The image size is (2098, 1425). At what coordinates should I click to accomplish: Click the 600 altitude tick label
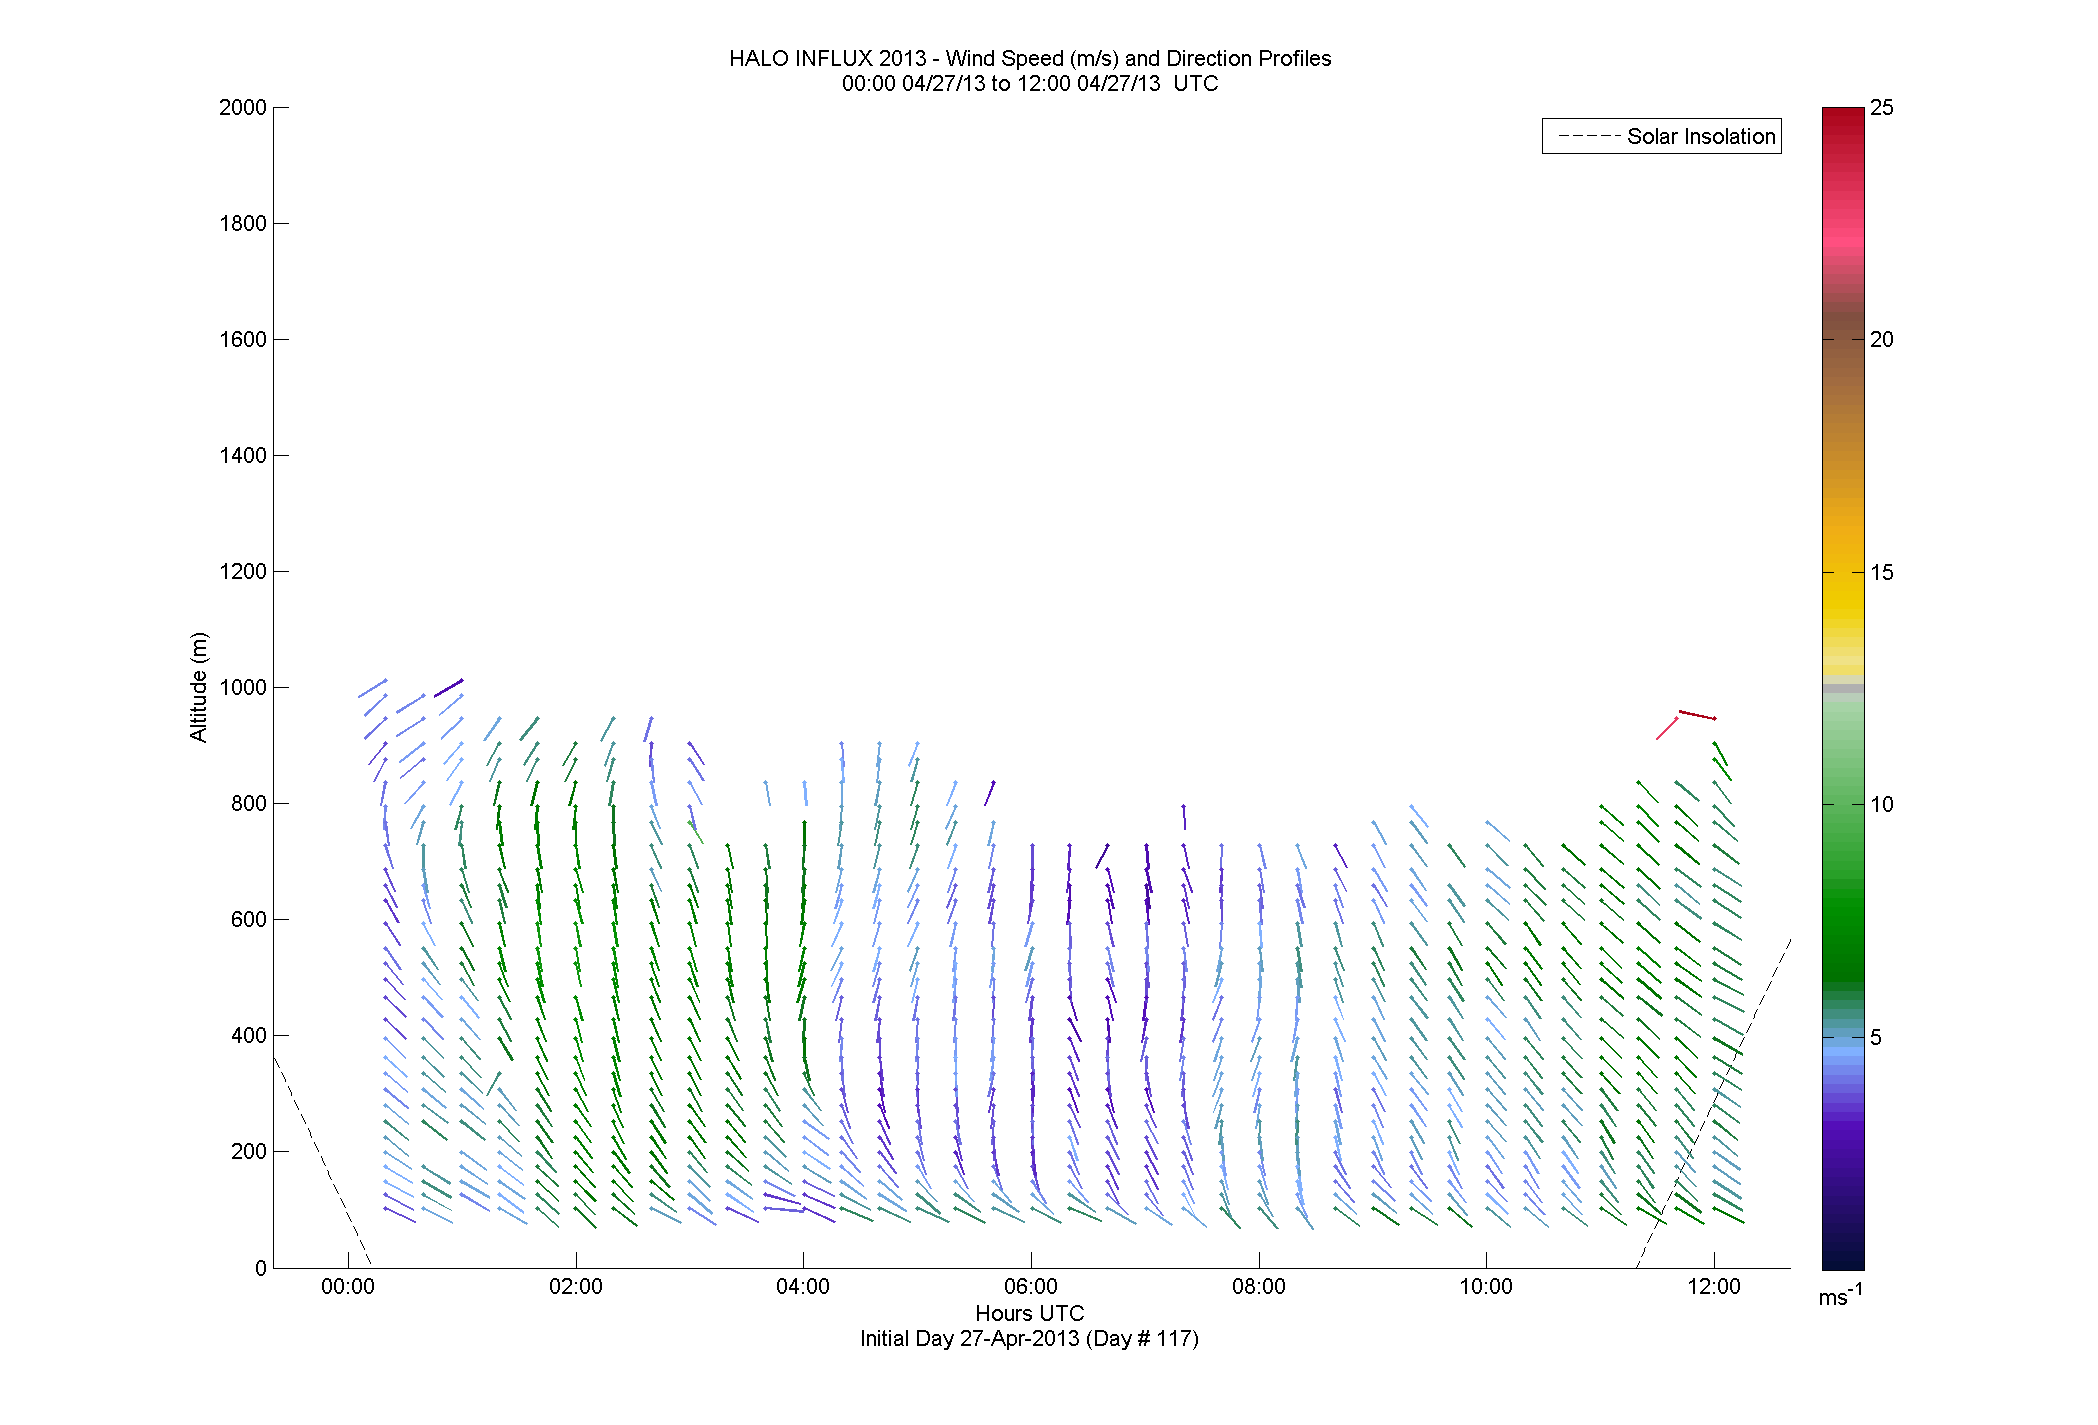[x=249, y=919]
